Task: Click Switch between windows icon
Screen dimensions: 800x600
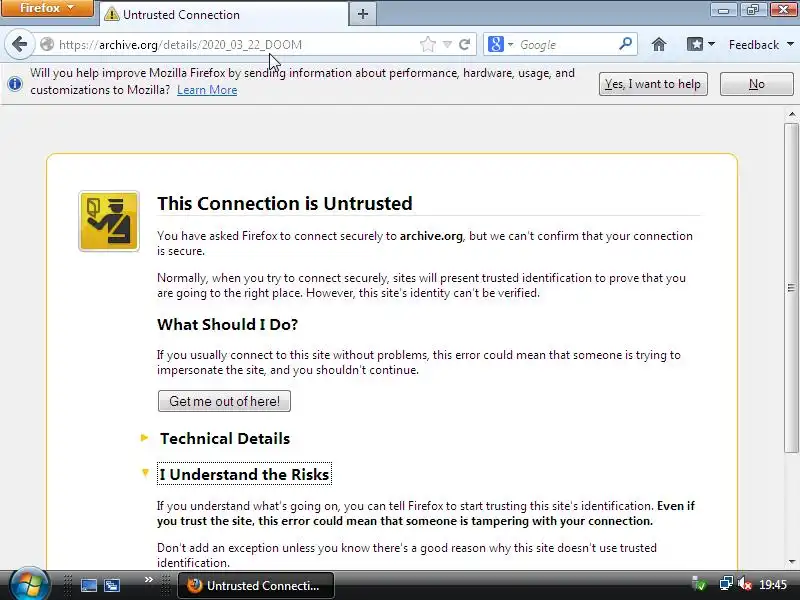Action: [x=112, y=585]
